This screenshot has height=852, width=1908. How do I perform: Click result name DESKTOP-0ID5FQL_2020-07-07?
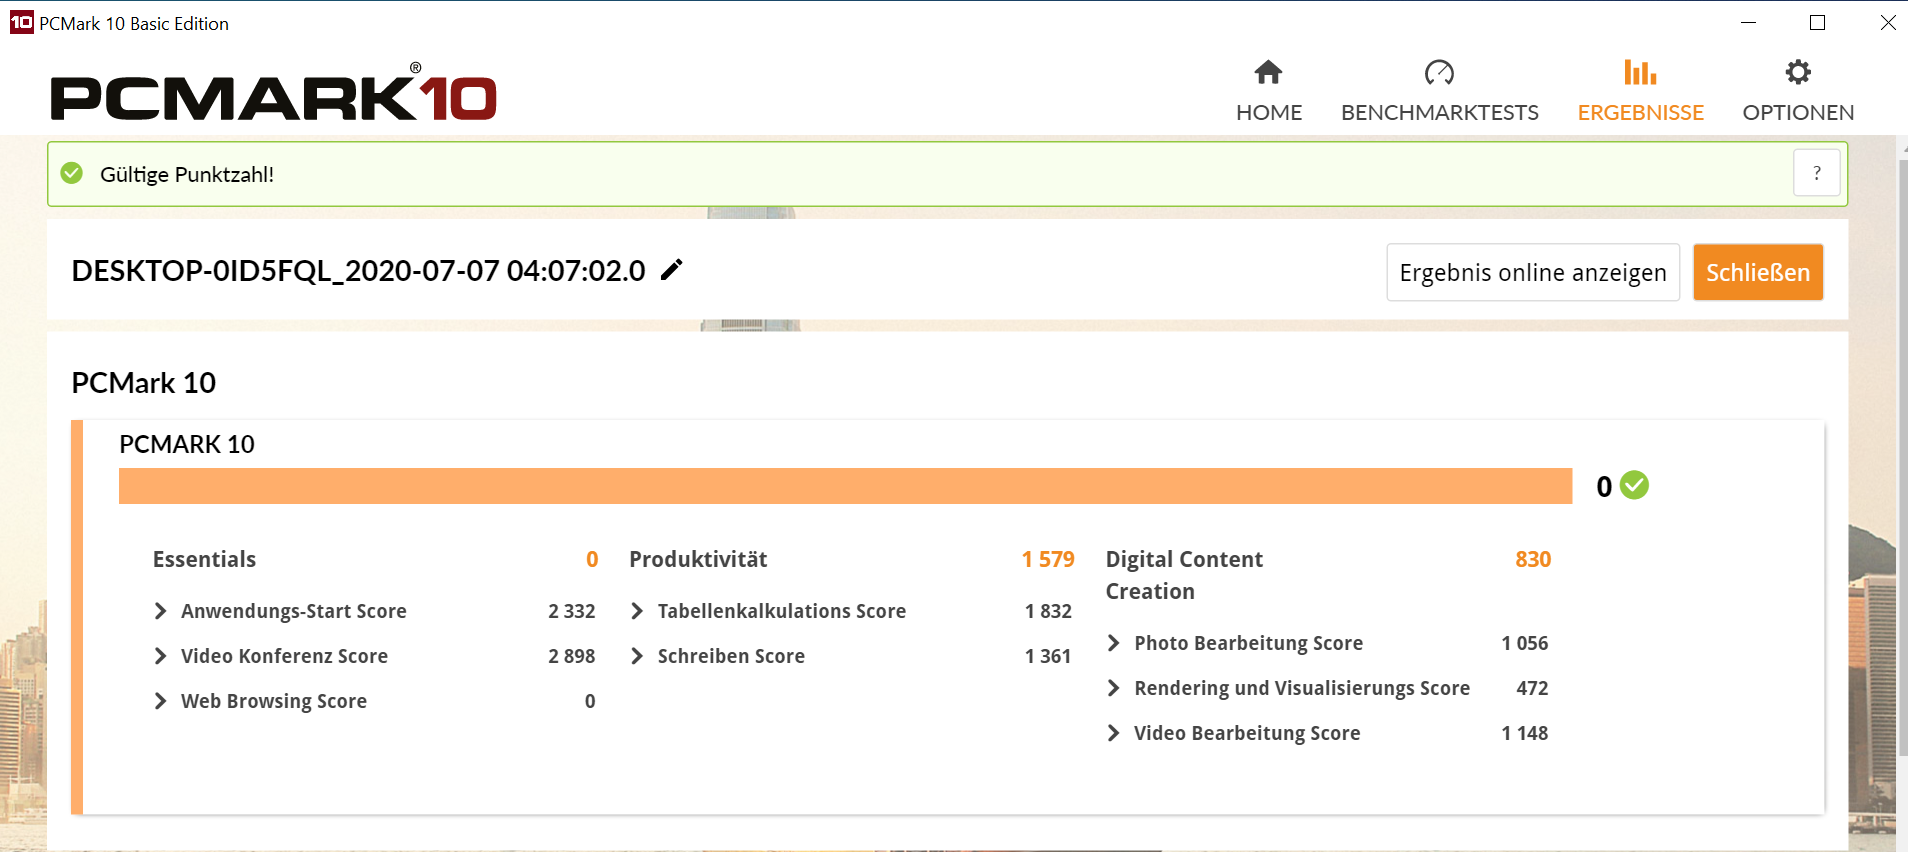[x=358, y=270]
